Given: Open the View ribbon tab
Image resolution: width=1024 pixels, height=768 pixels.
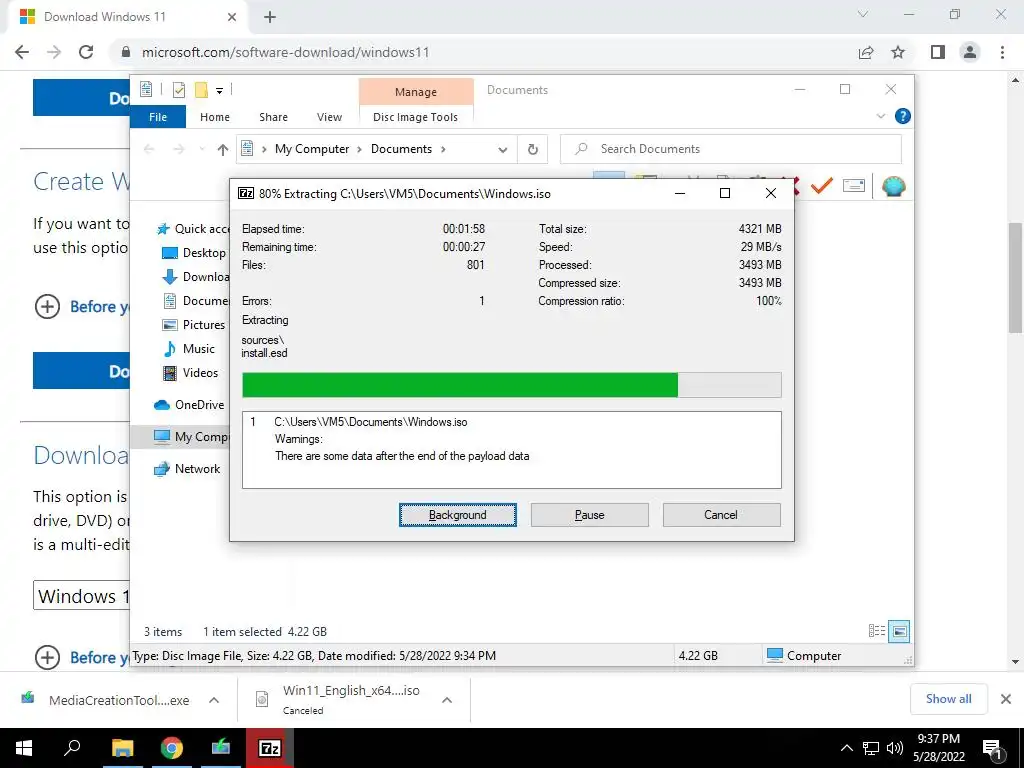Looking at the screenshot, I should click(329, 117).
